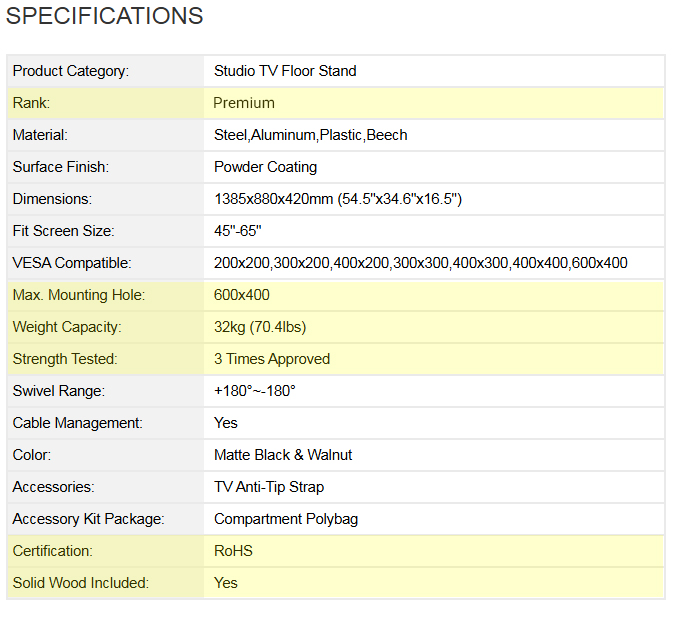681x617 pixels.
Task: Click the Swivel Range value +180°~-180°
Action: [255, 391]
